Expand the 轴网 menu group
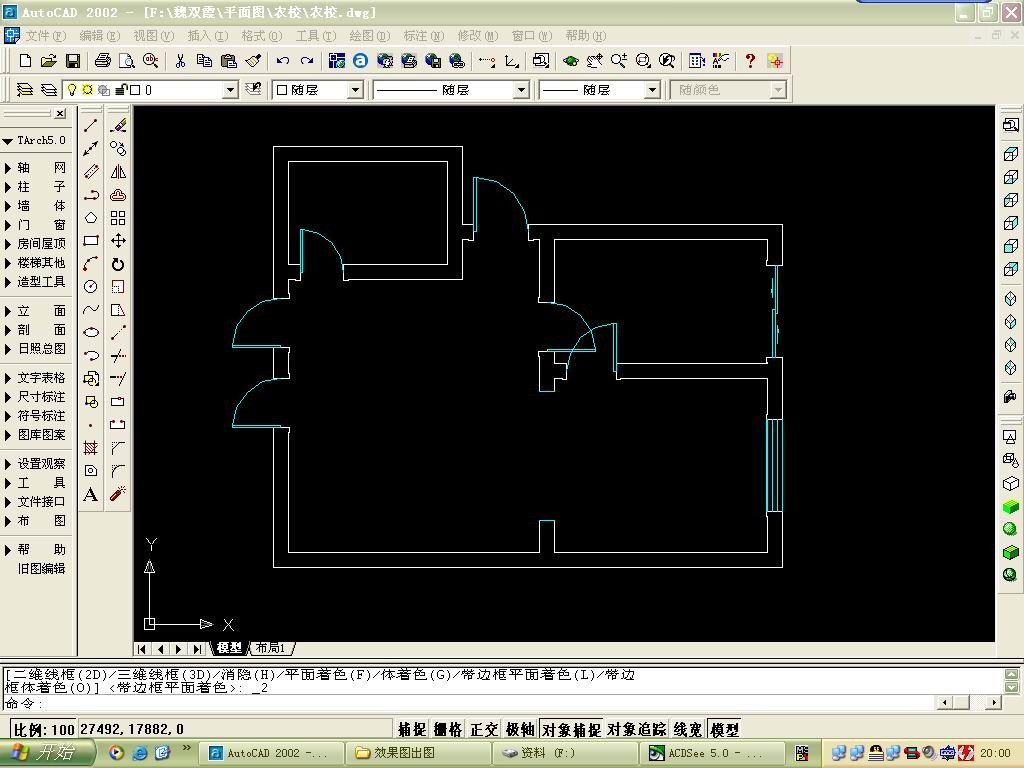1024x768 pixels. pyautogui.click(x=35, y=168)
